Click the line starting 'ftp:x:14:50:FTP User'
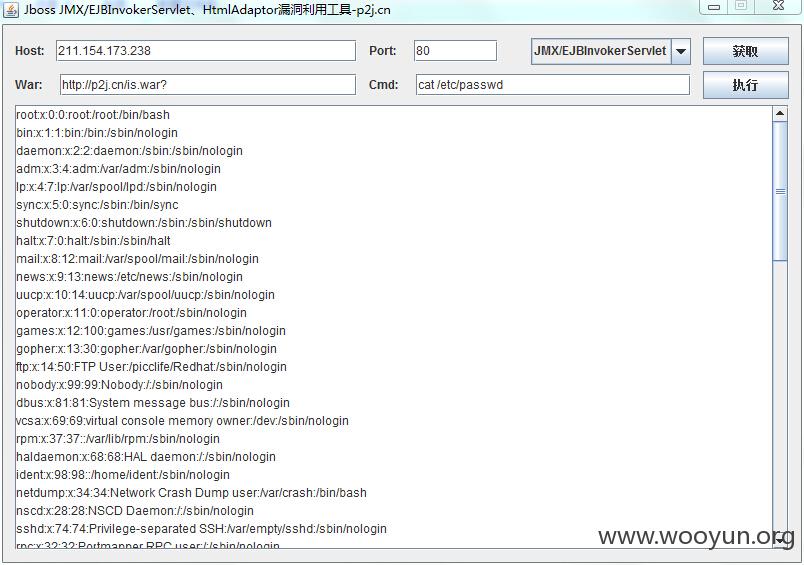The width and height of the screenshot is (804, 565). point(151,367)
